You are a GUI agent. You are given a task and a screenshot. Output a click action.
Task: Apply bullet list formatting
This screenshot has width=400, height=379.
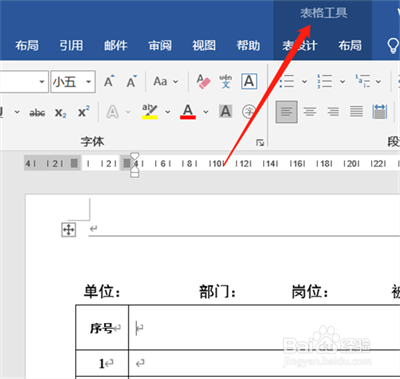pos(287,81)
